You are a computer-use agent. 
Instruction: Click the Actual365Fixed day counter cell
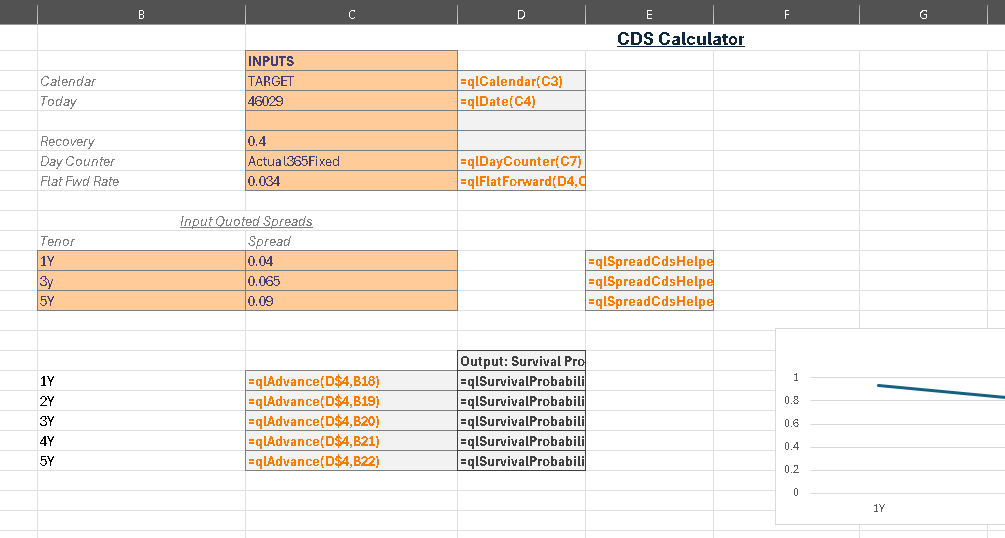click(x=351, y=161)
